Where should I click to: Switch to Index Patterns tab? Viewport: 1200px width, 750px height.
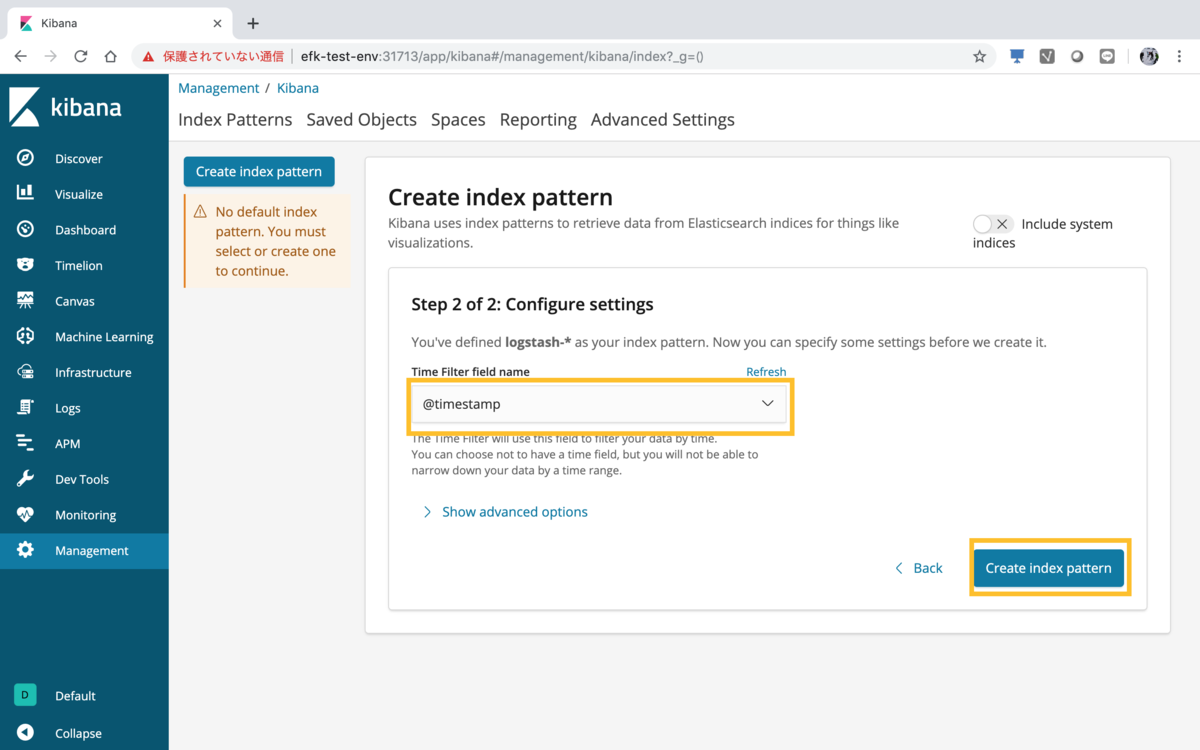(x=235, y=120)
